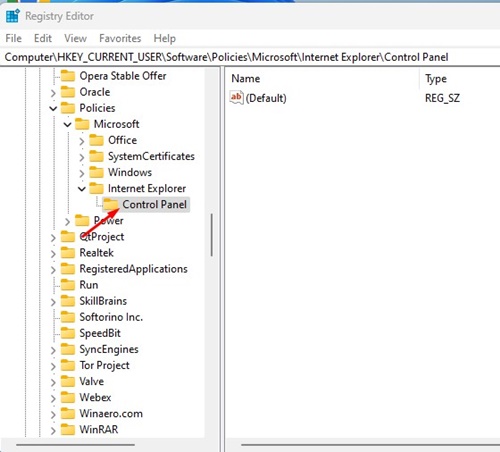This screenshot has width=500, height=452.
Task: Click the SystemCertificates folder icon
Action: coord(96,156)
